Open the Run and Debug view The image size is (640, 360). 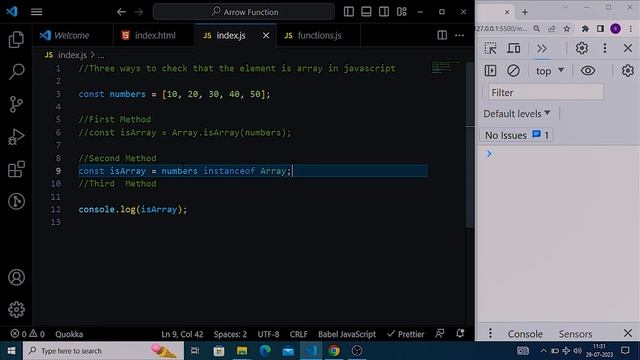coord(16,137)
